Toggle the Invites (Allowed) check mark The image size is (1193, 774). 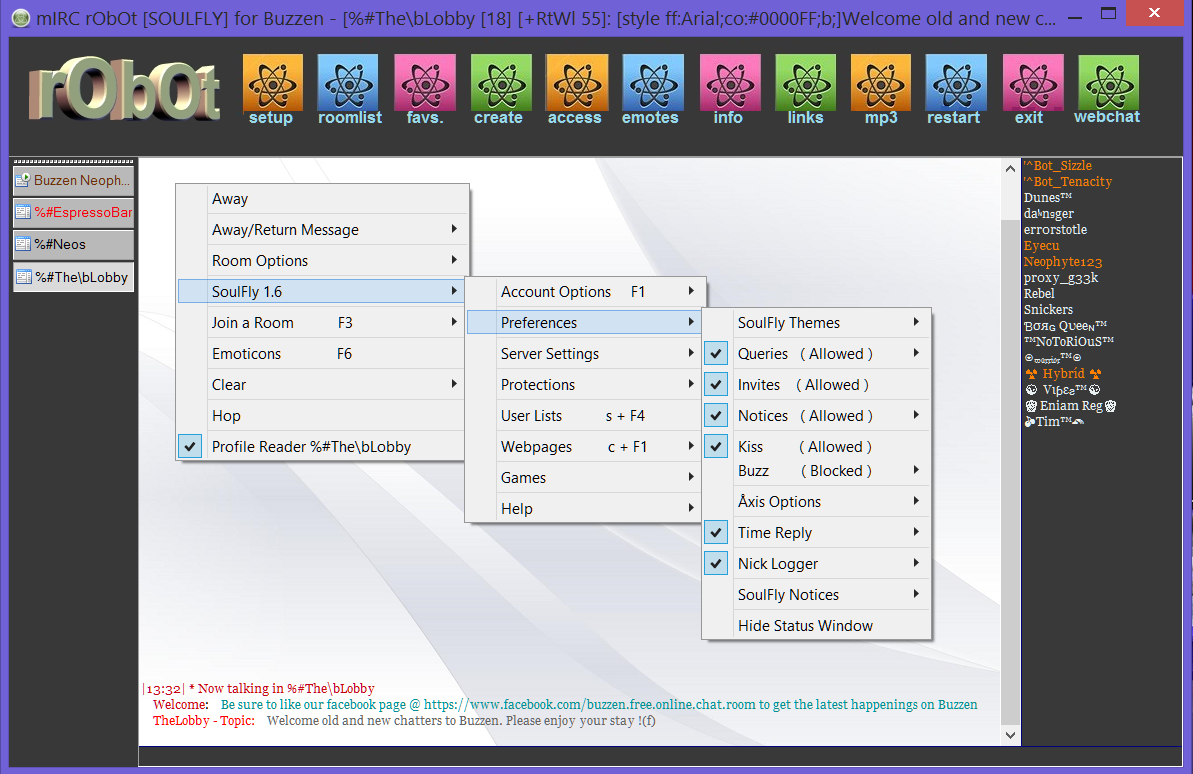coord(716,385)
